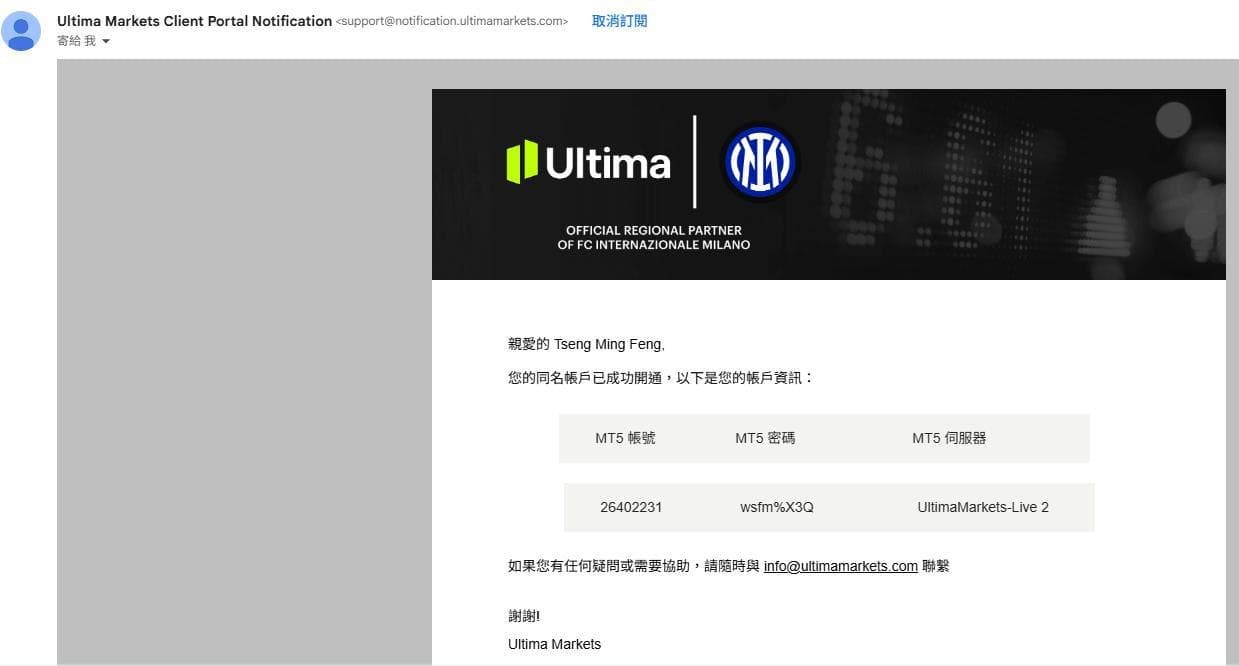The width and height of the screenshot is (1239, 666).
Task: Click the MT5 密碼 column header
Action: pyautogui.click(x=765, y=438)
